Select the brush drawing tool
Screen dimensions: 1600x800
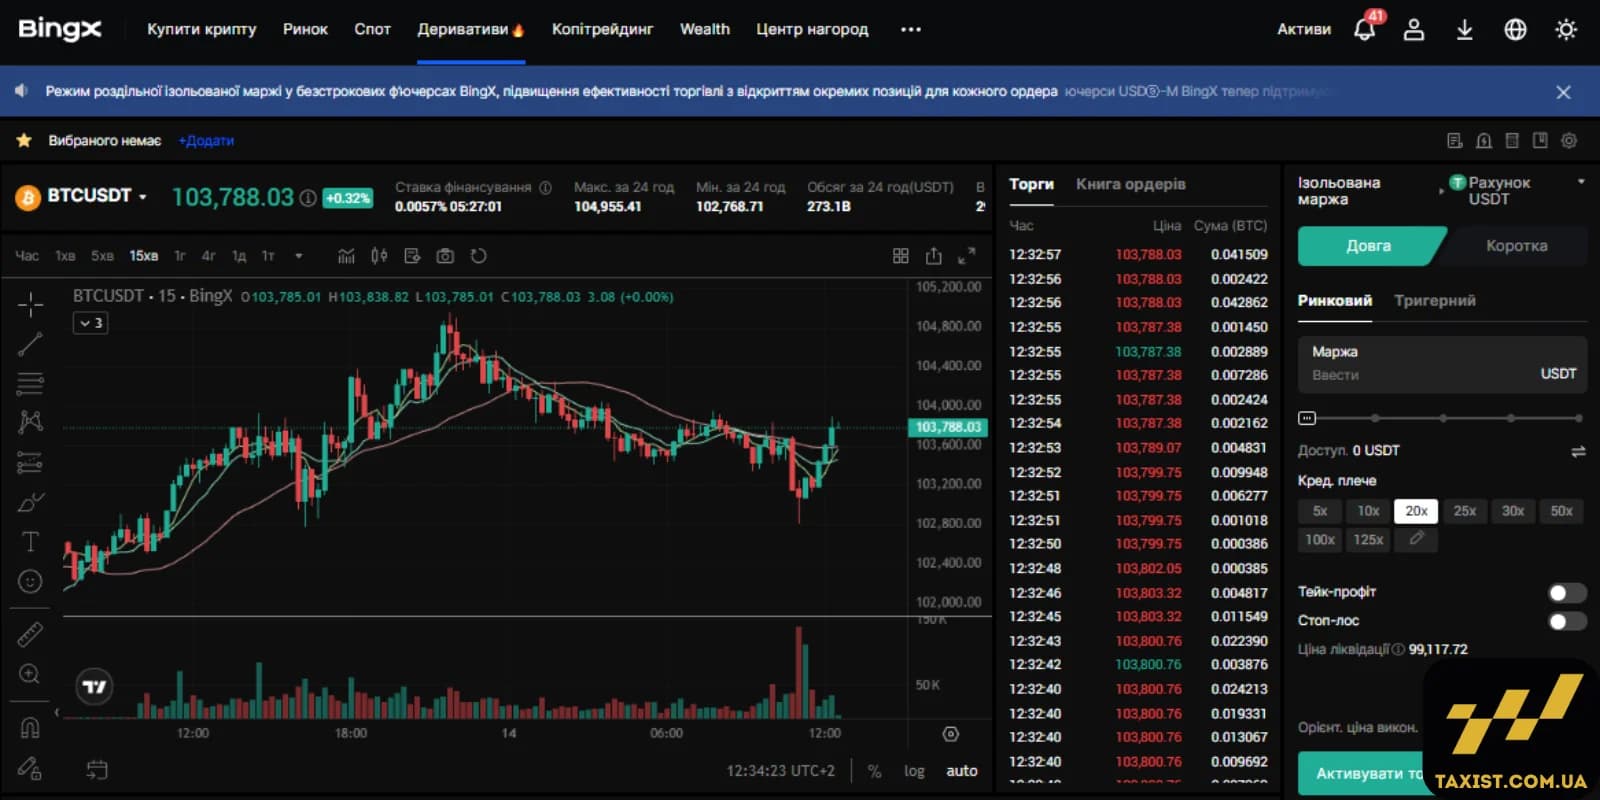(30, 502)
